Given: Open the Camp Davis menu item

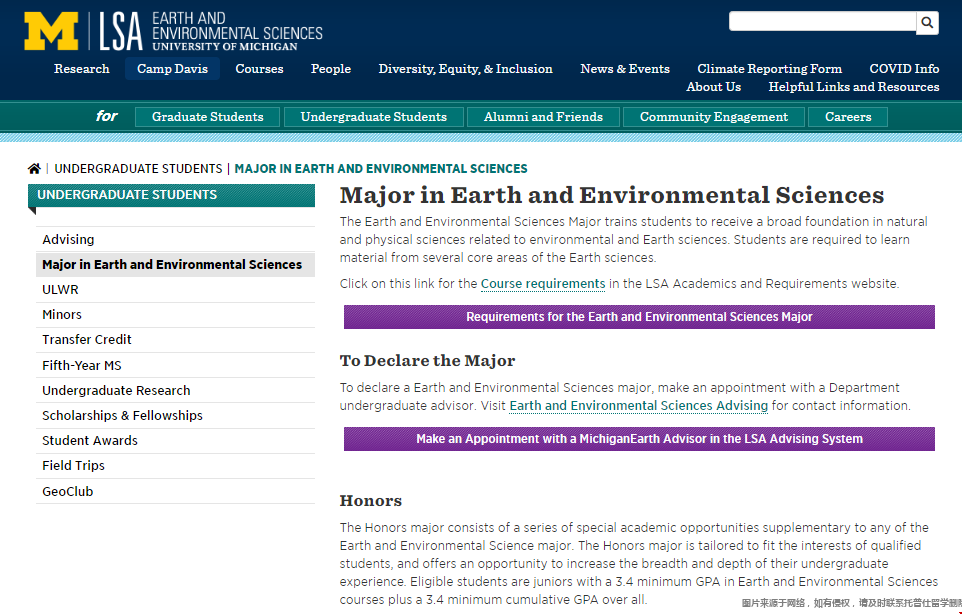Looking at the screenshot, I should click(x=172, y=69).
